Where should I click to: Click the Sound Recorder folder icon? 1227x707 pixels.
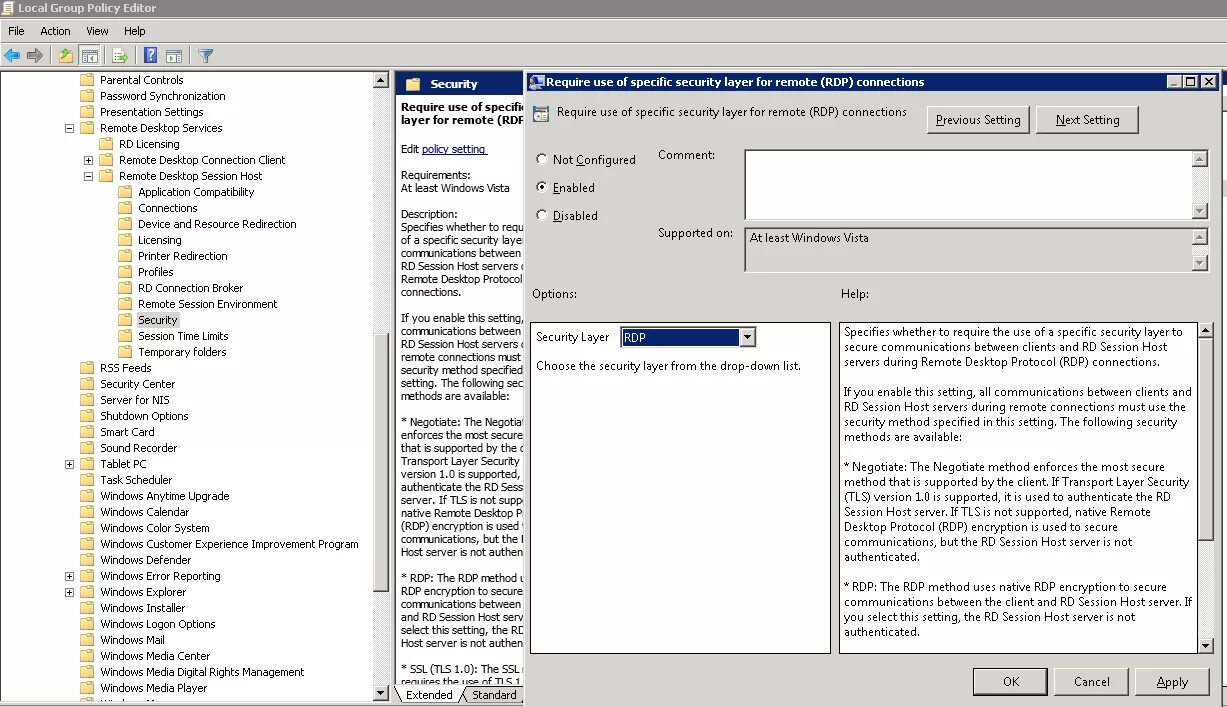87,448
